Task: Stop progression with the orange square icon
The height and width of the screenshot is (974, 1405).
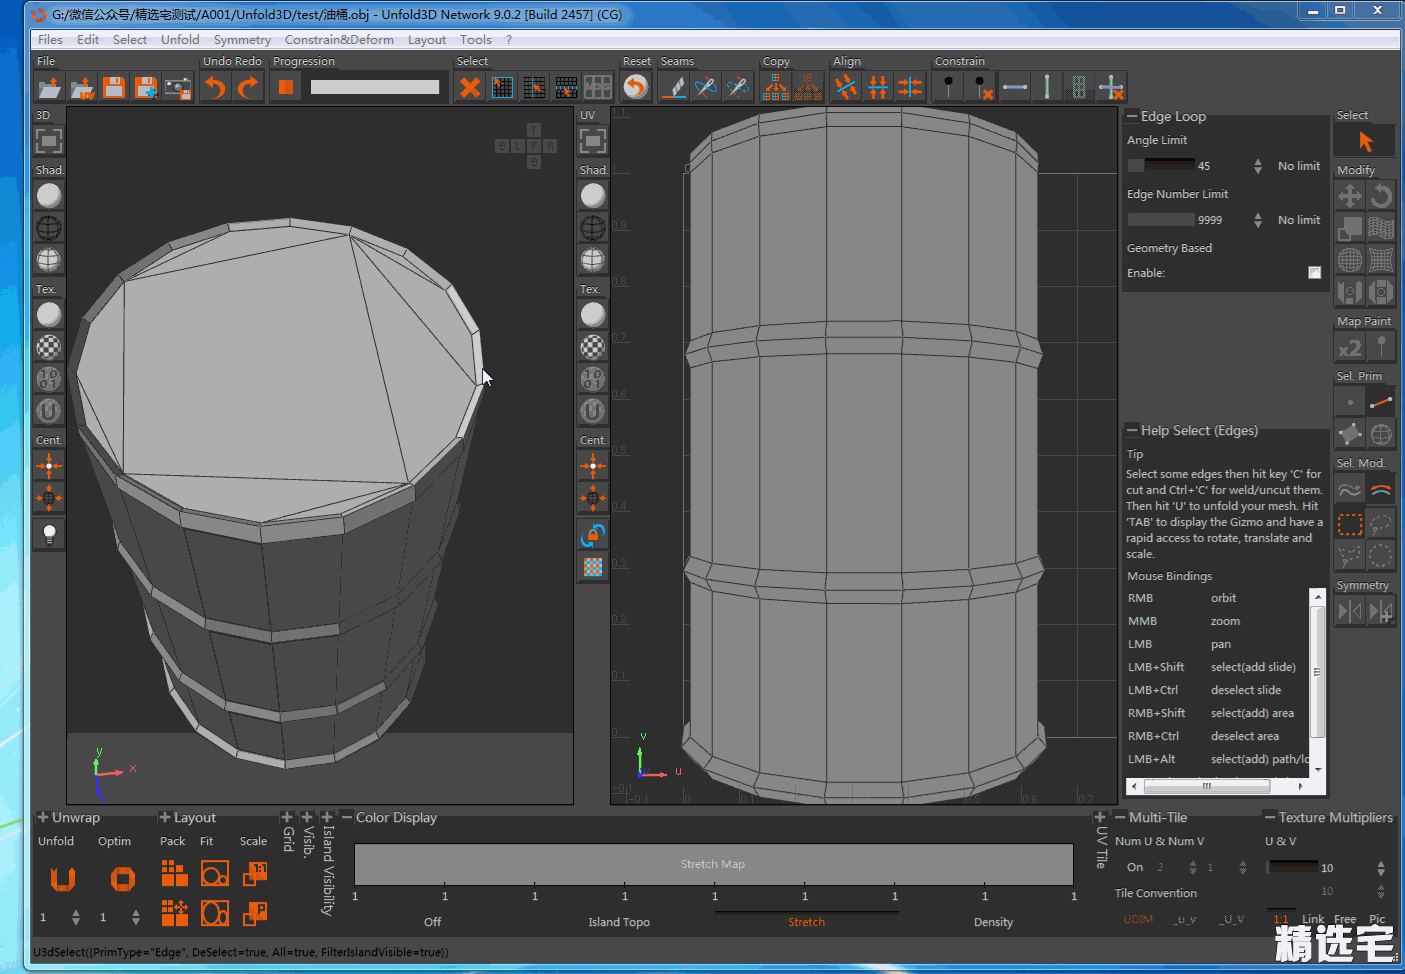Action: 286,88
